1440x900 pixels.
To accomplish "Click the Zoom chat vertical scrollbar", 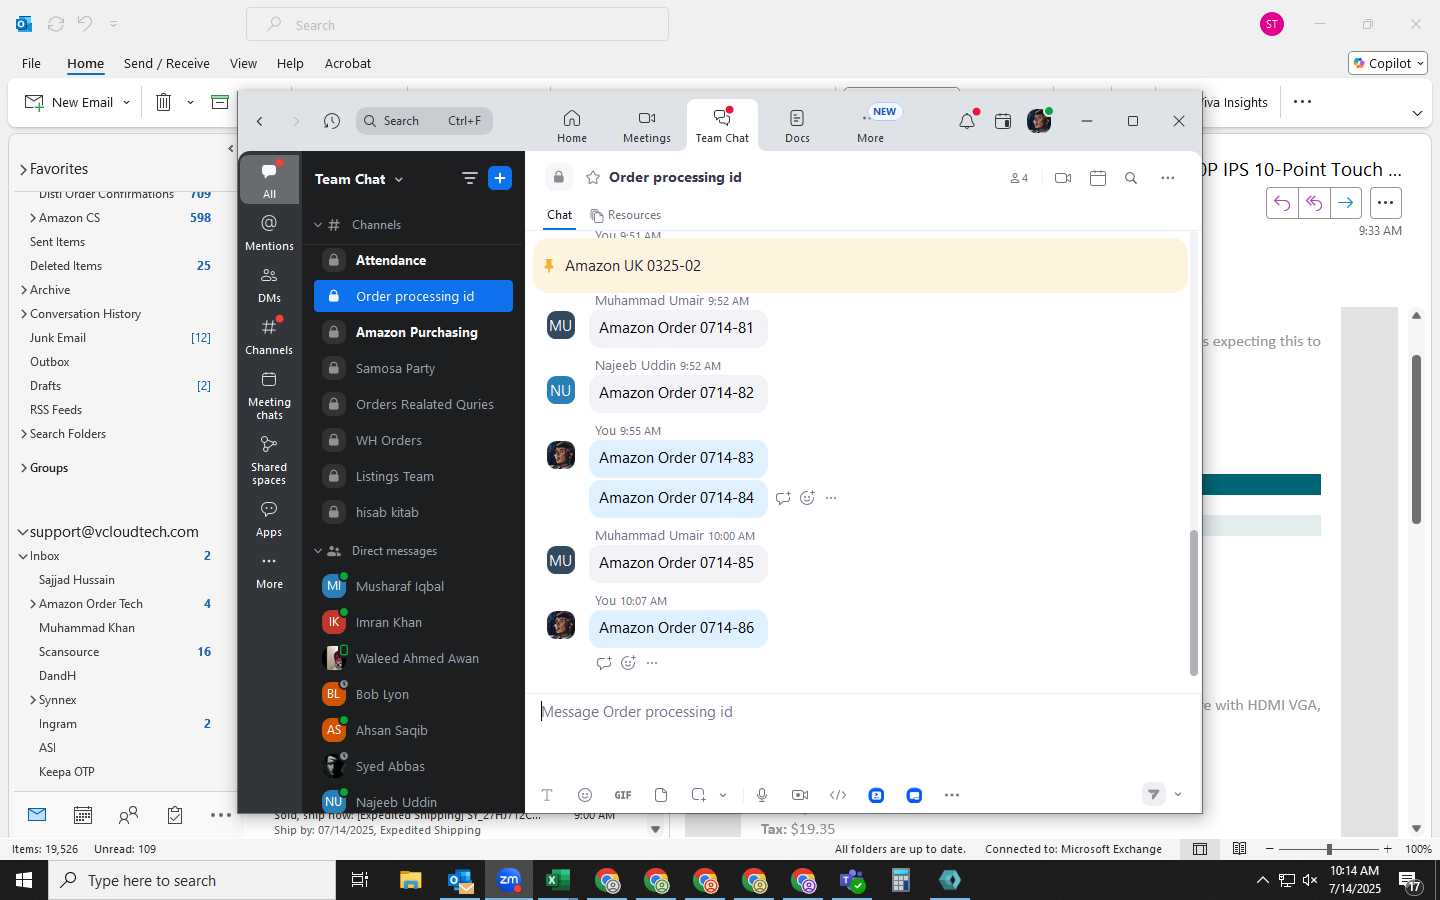I will tap(1193, 603).
